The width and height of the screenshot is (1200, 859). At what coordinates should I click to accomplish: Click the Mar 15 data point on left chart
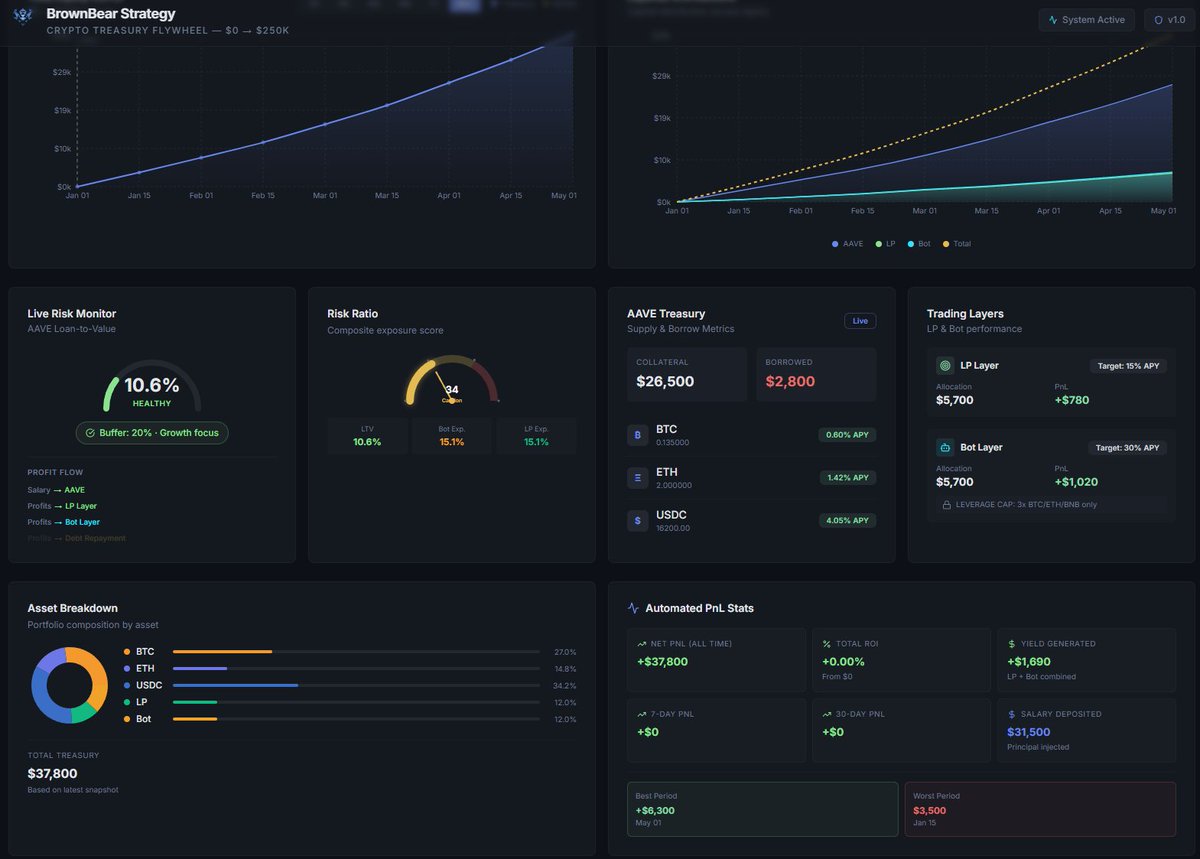387,106
